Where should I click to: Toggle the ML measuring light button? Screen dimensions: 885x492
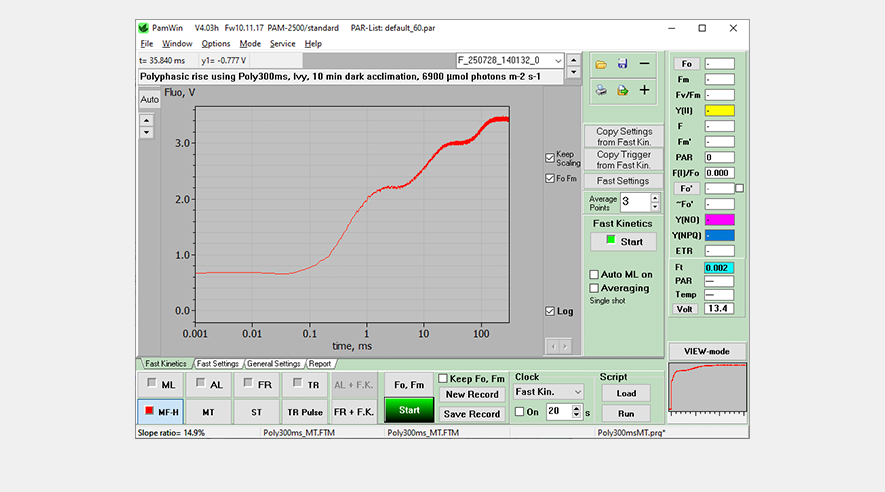[161, 385]
